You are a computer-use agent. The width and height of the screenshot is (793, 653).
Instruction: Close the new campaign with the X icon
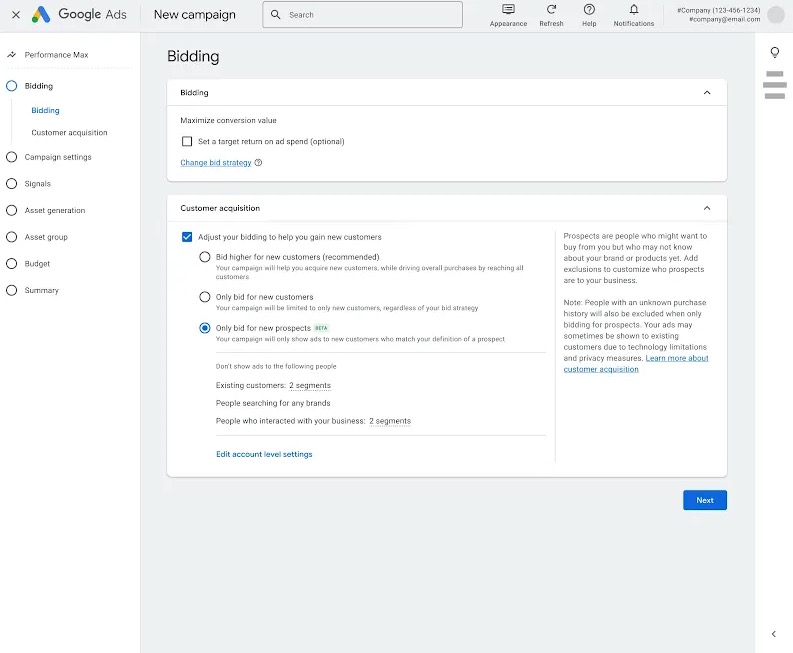point(16,15)
